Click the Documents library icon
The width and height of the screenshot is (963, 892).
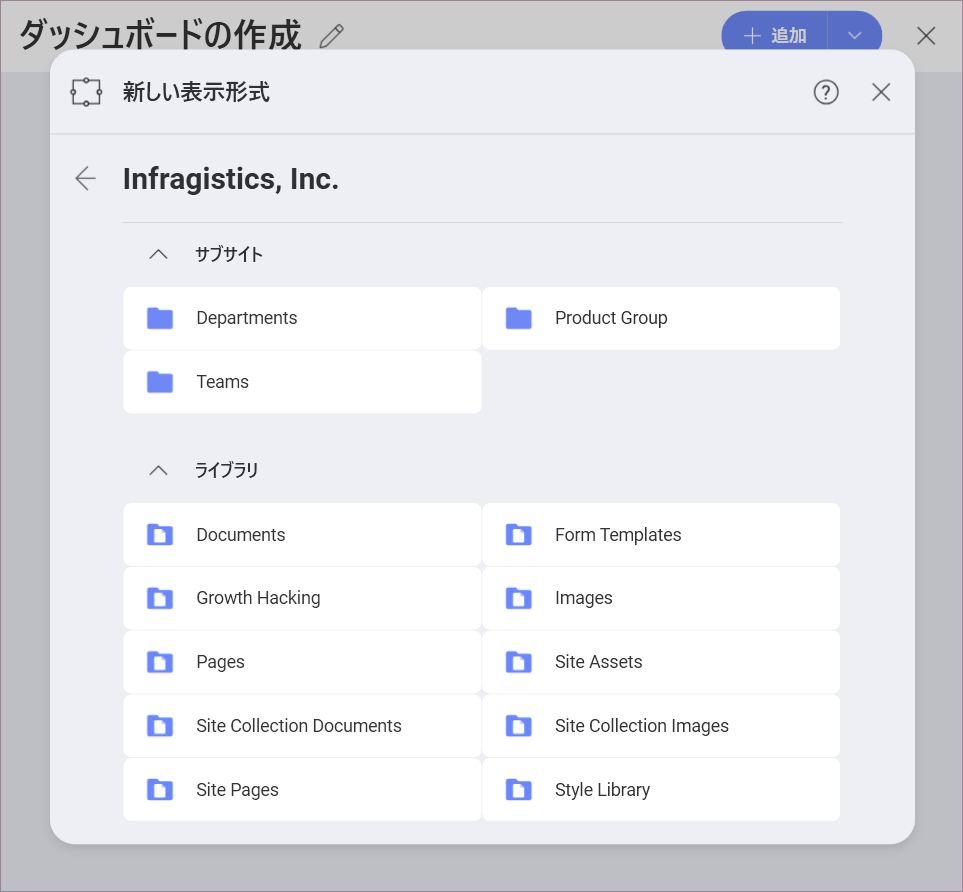coord(160,534)
